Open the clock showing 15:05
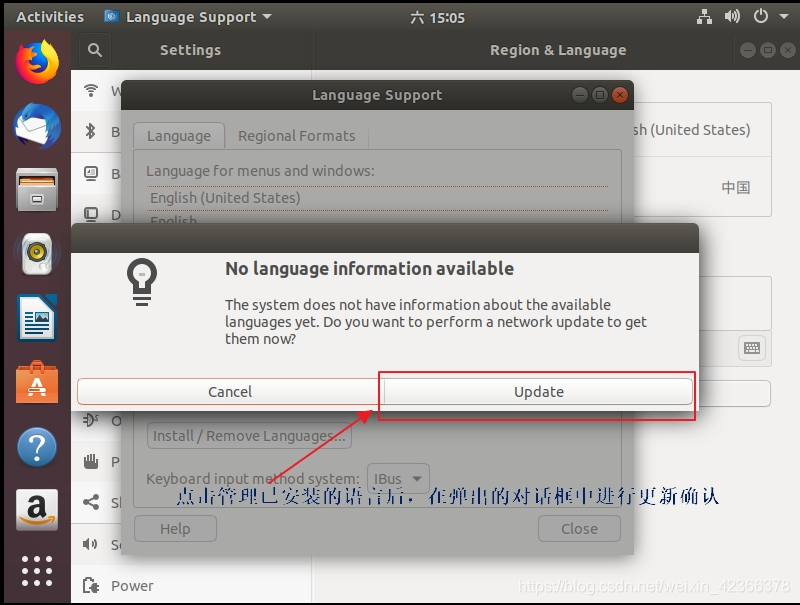800x605 pixels. (x=437, y=18)
